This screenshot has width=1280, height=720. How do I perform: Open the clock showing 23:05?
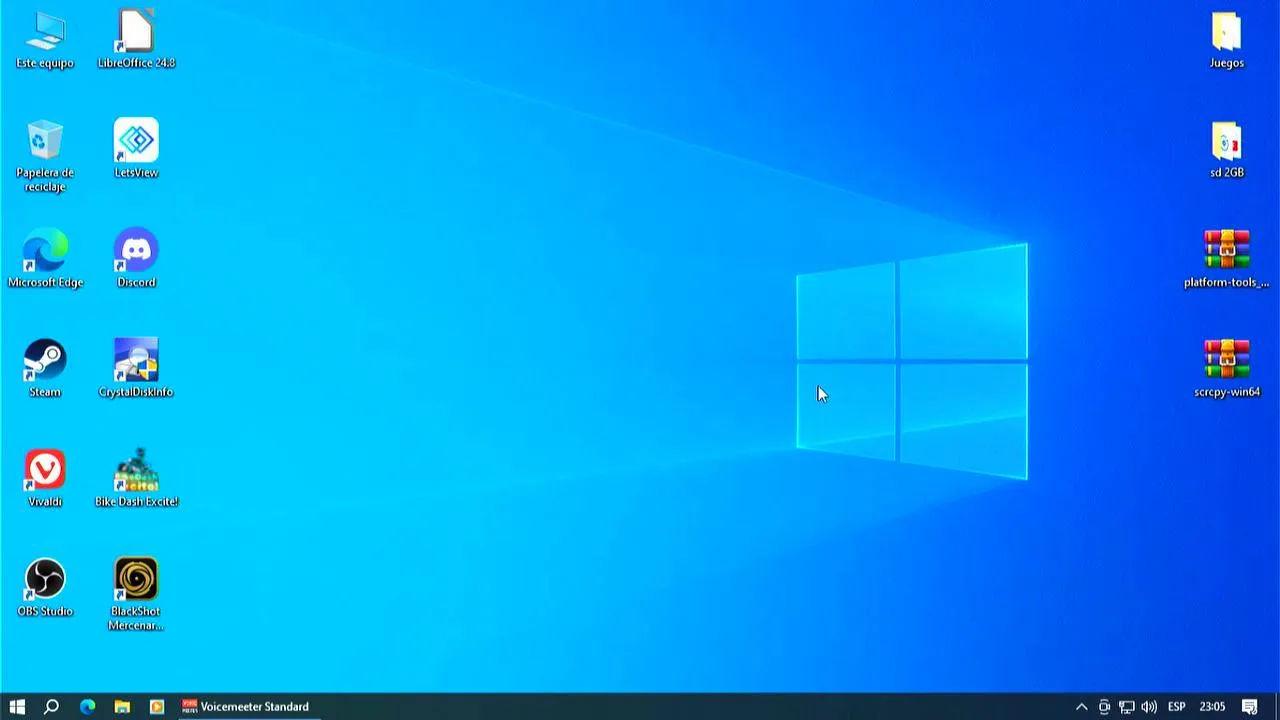1212,707
